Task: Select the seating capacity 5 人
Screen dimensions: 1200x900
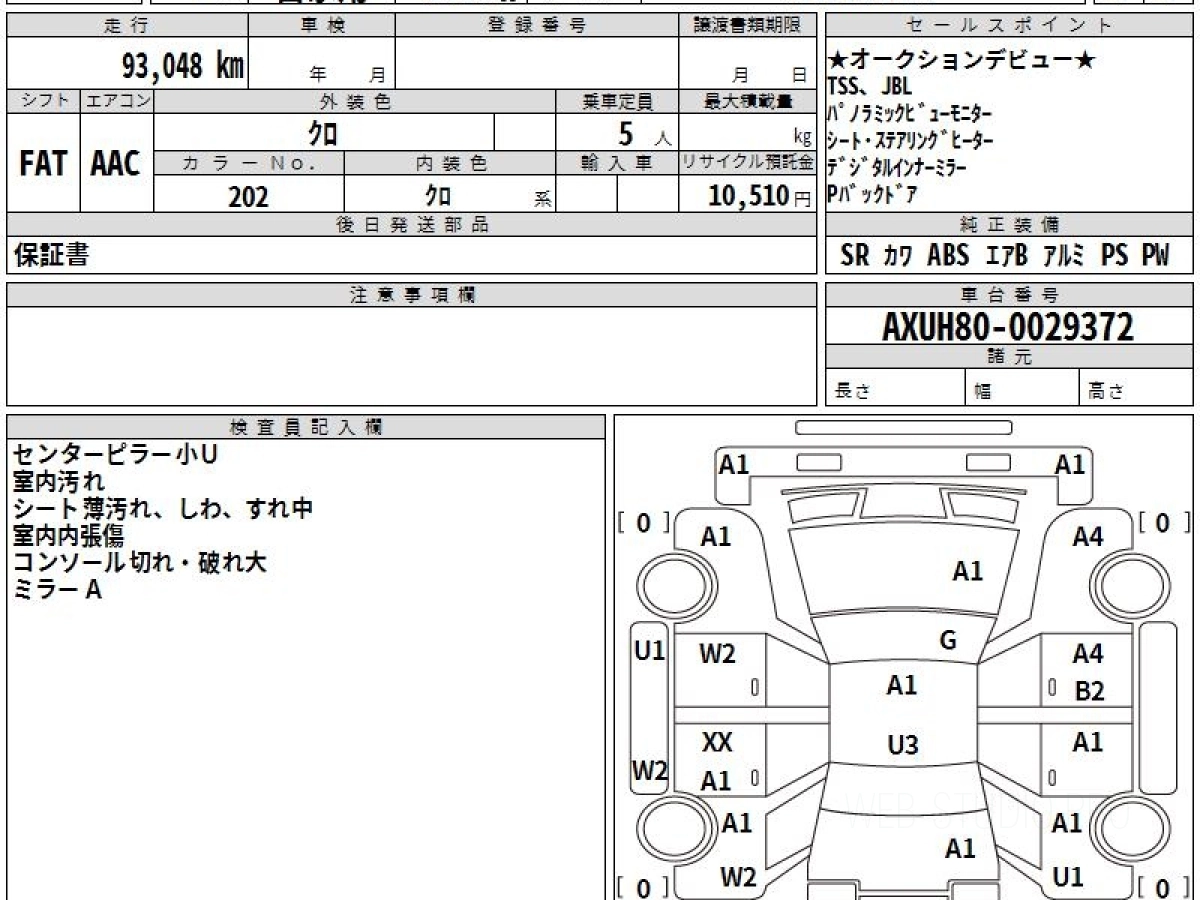Action: 646,132
